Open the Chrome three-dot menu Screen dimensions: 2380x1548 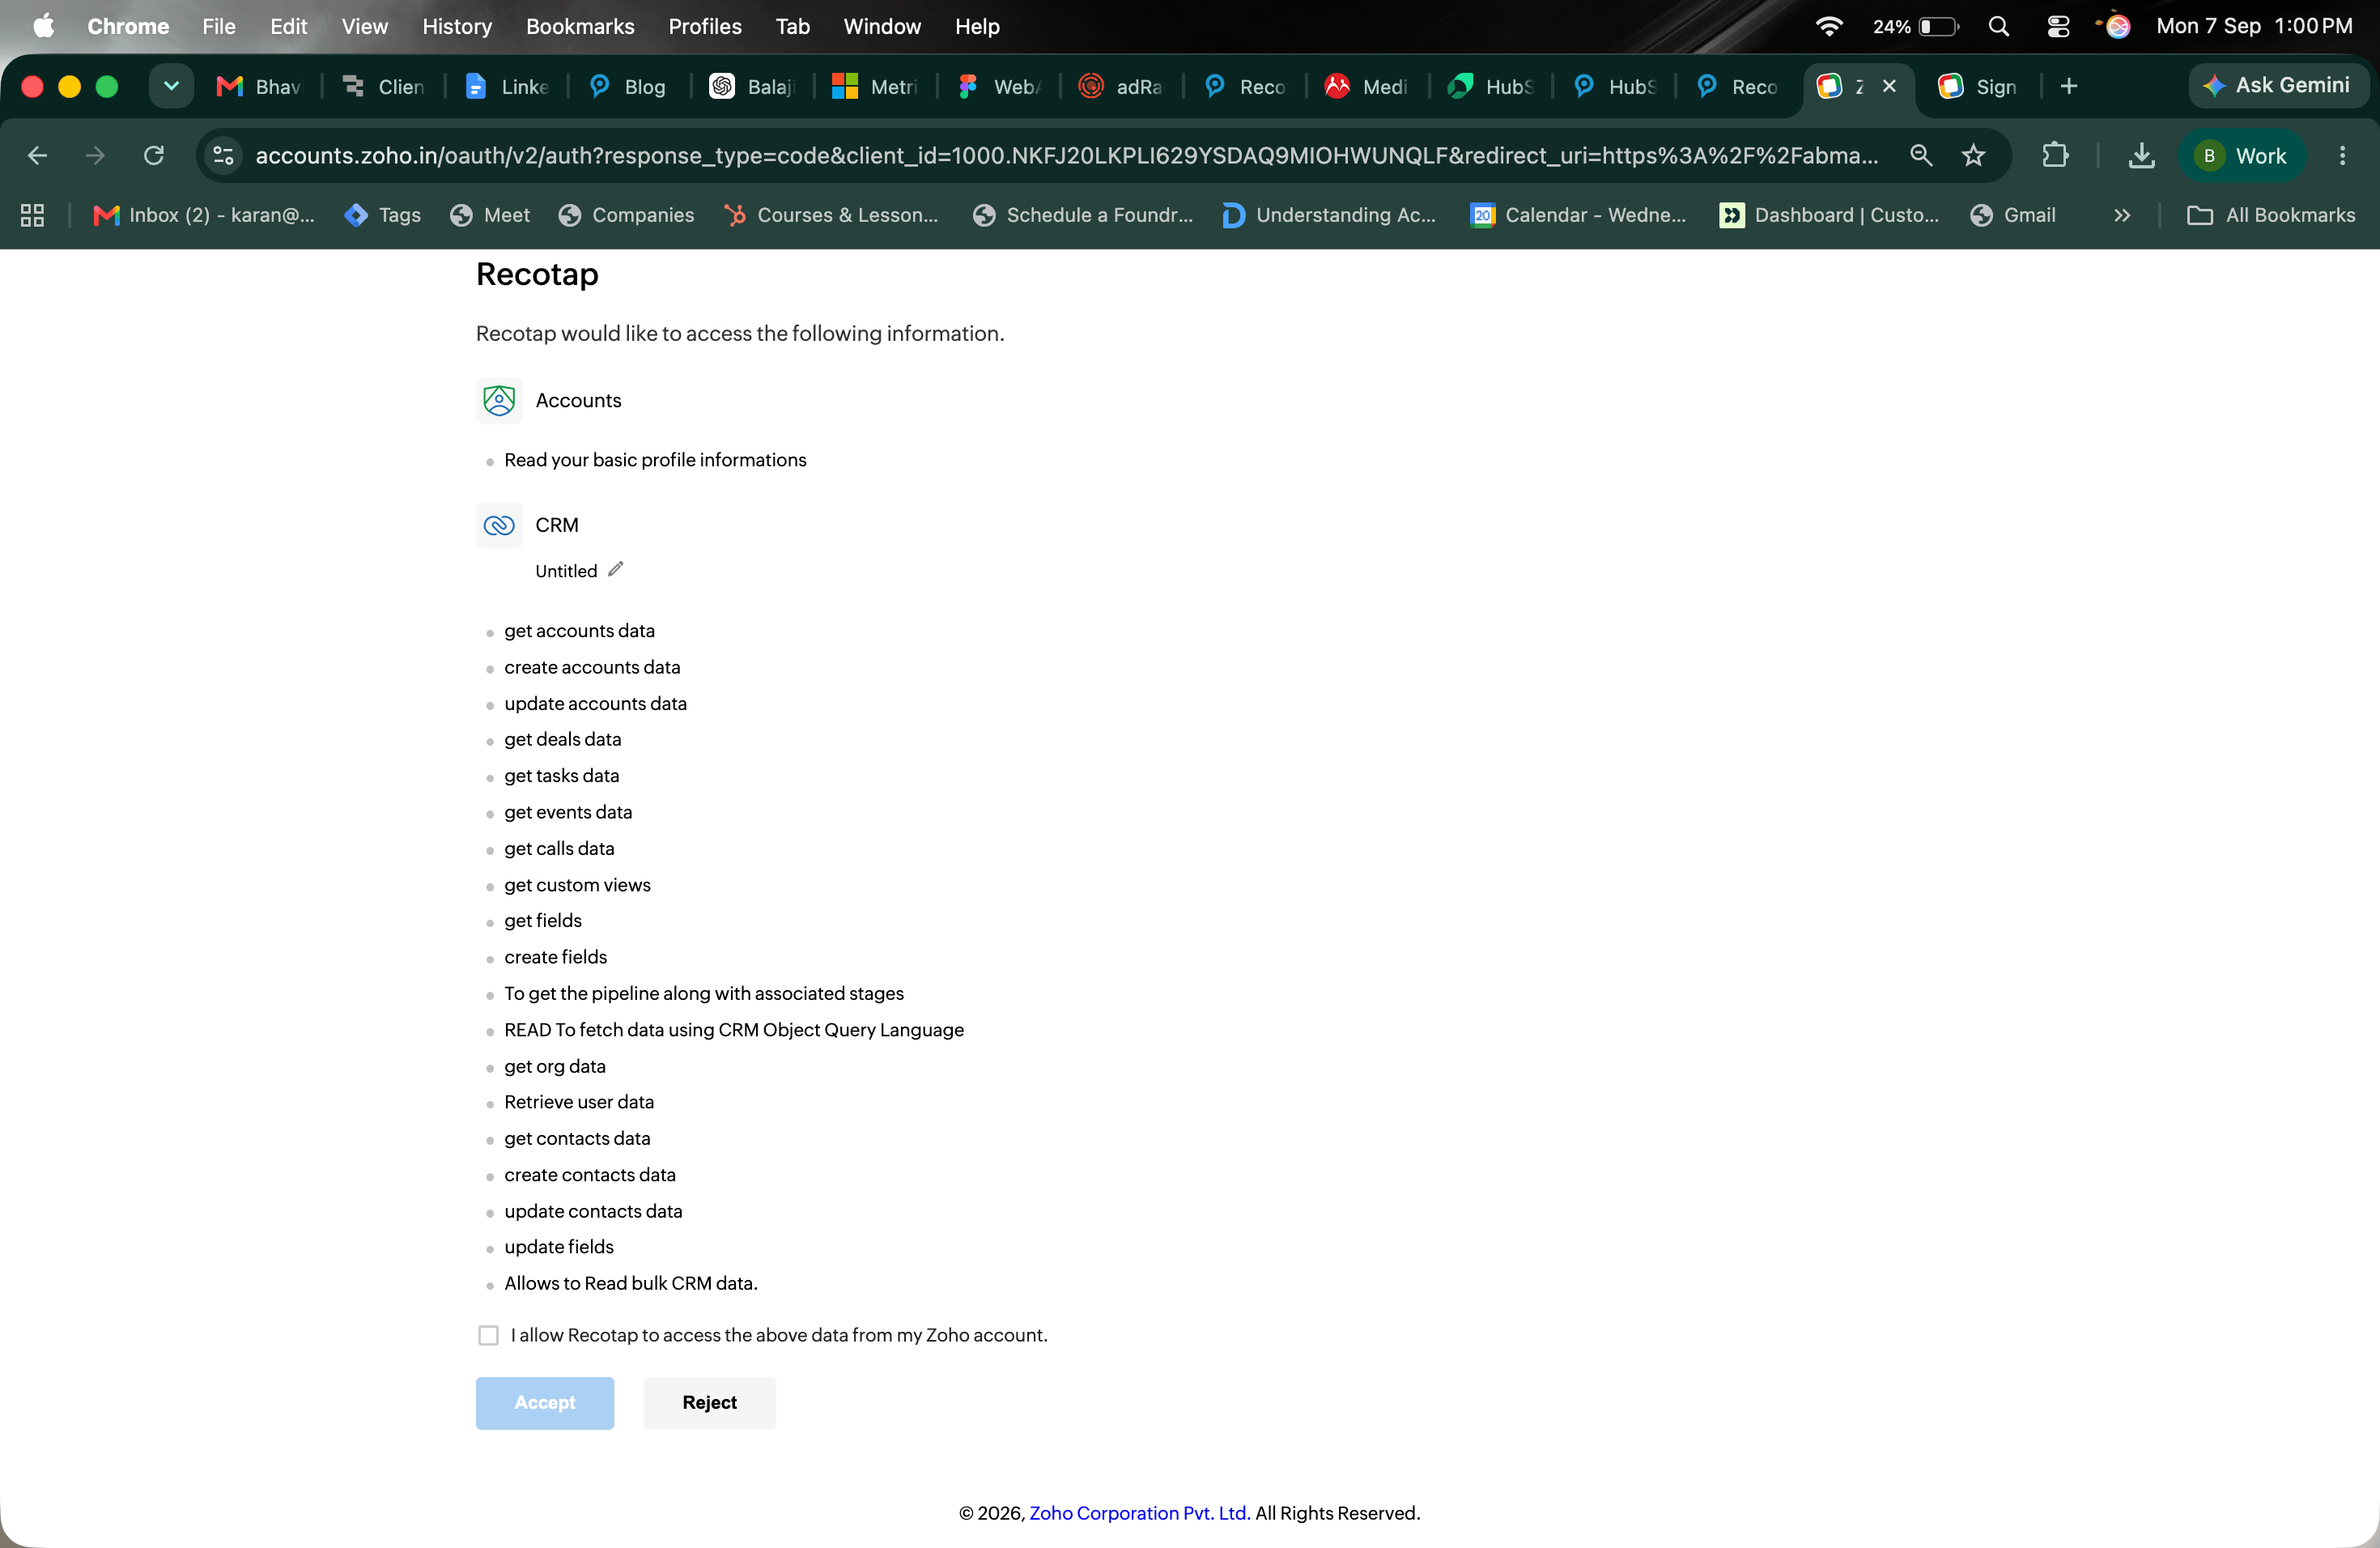(2342, 155)
